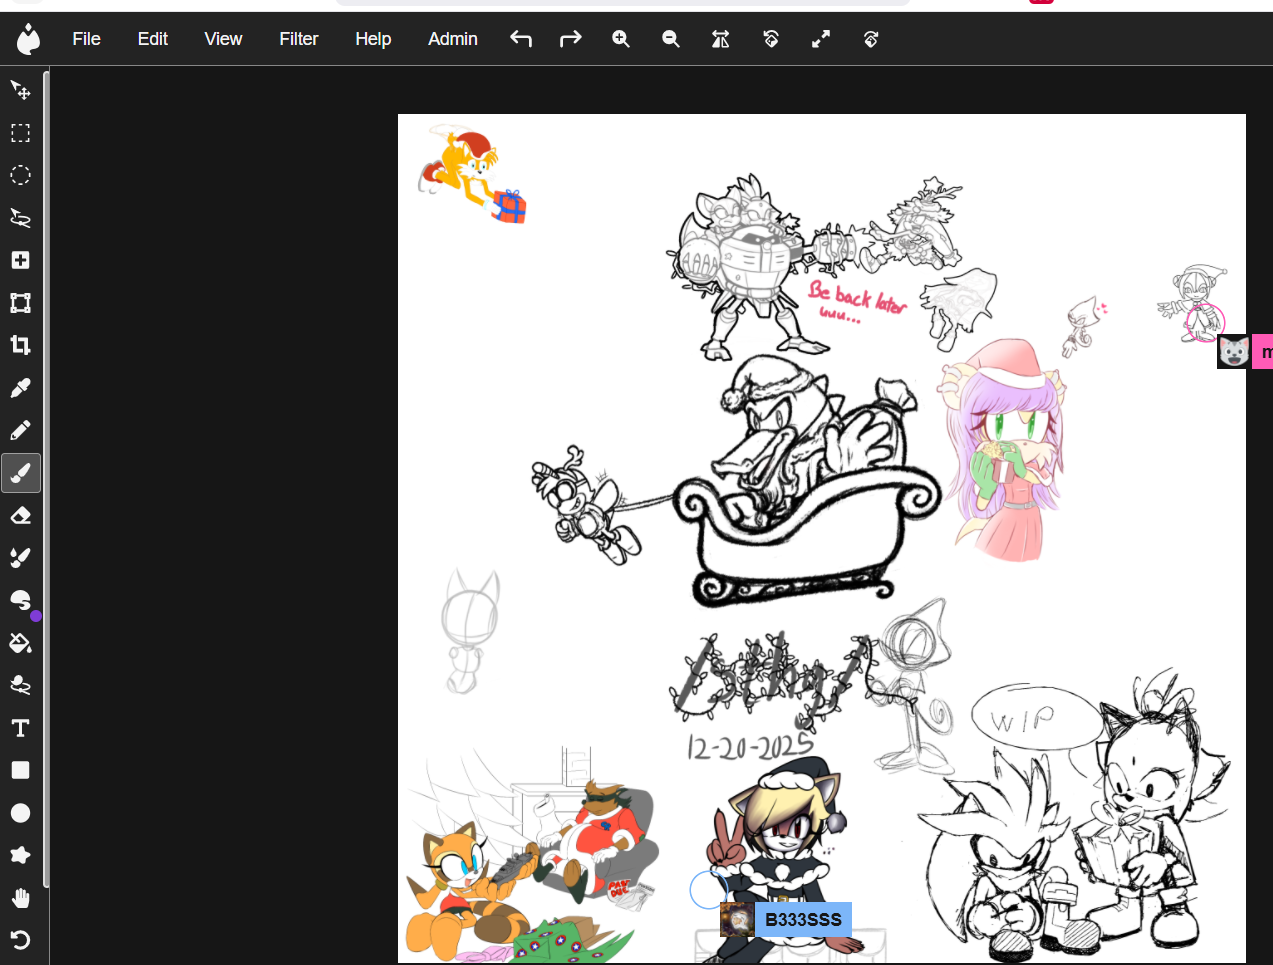Open the Magma logo home menu
1273x965 pixels.
tap(29, 39)
